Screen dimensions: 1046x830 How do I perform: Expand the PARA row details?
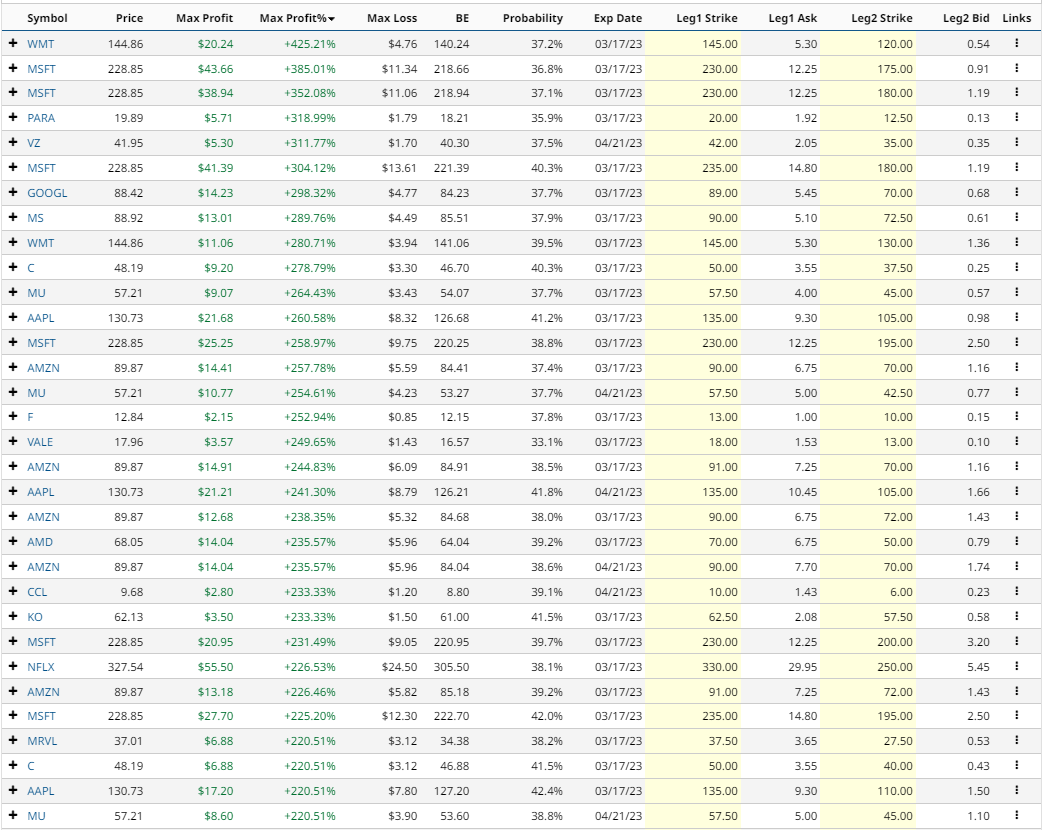[13, 117]
